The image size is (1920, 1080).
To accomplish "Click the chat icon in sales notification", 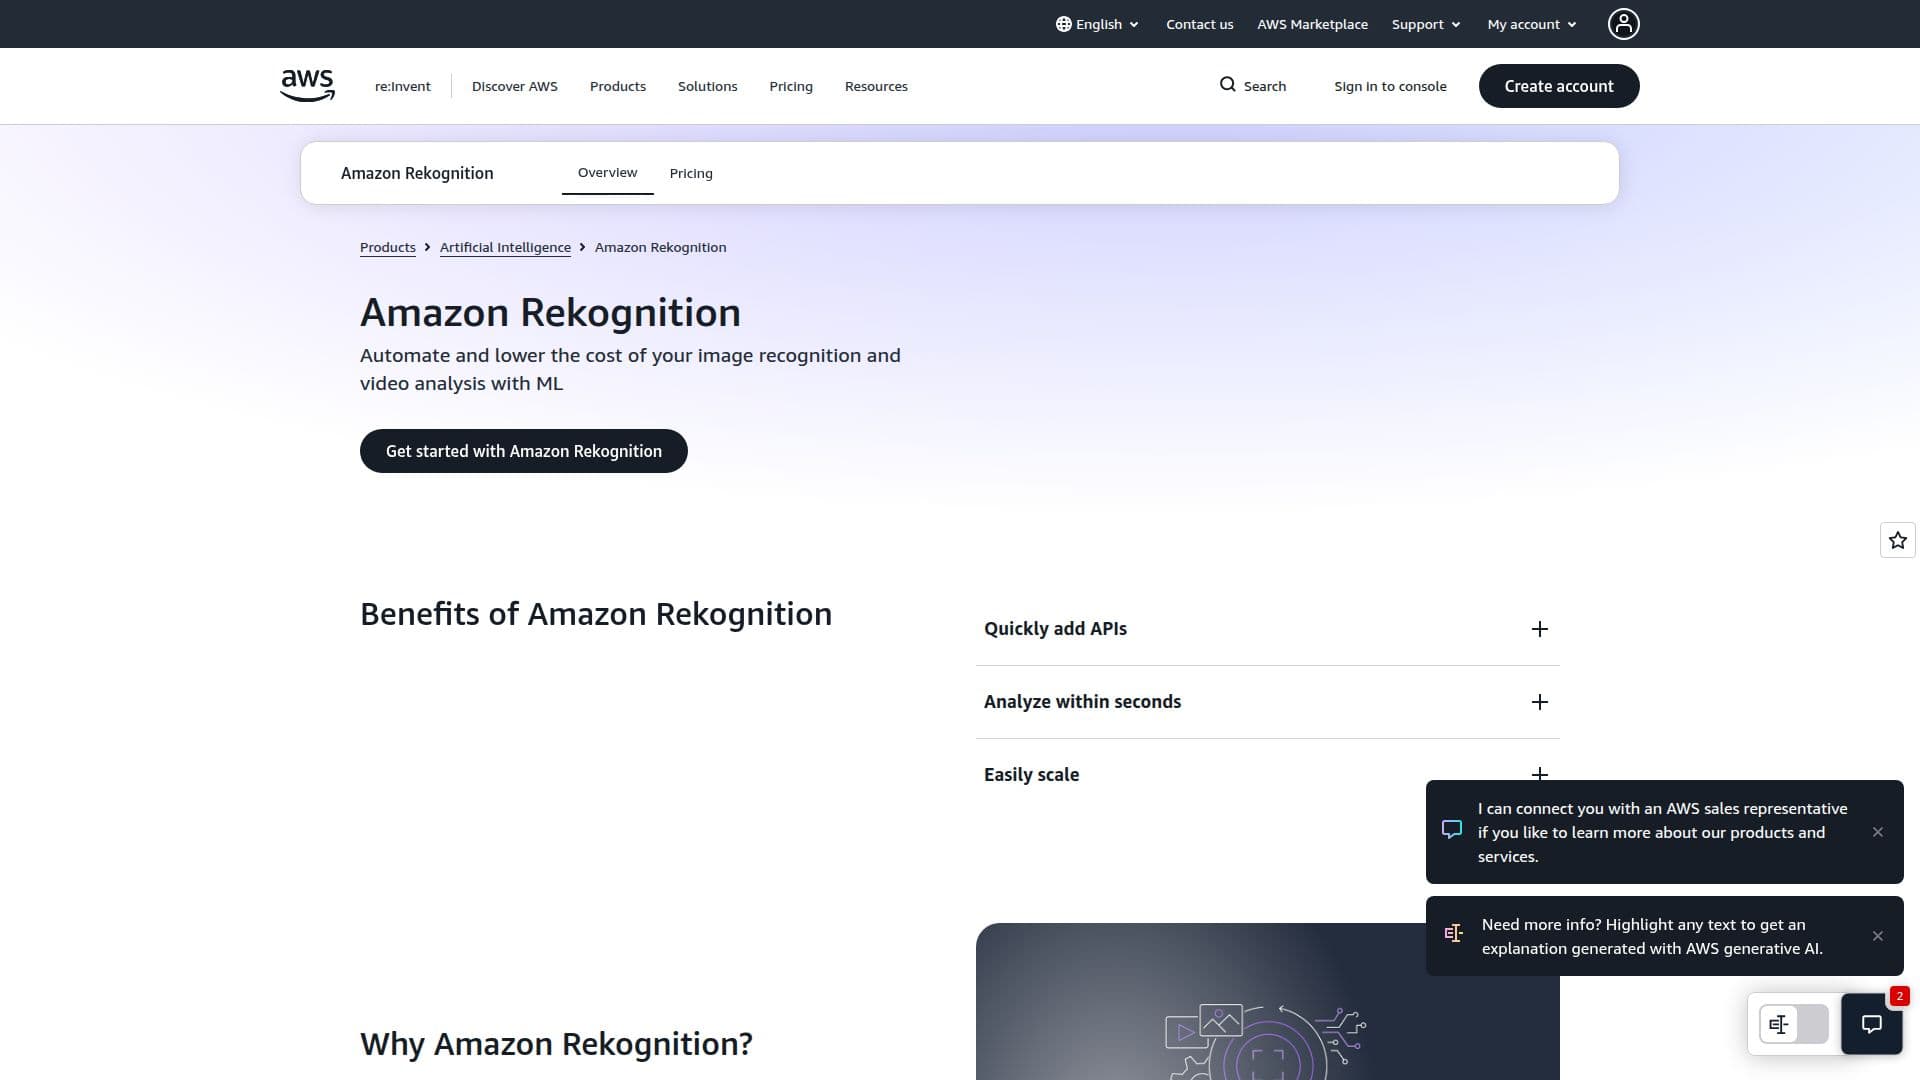I will point(1452,829).
